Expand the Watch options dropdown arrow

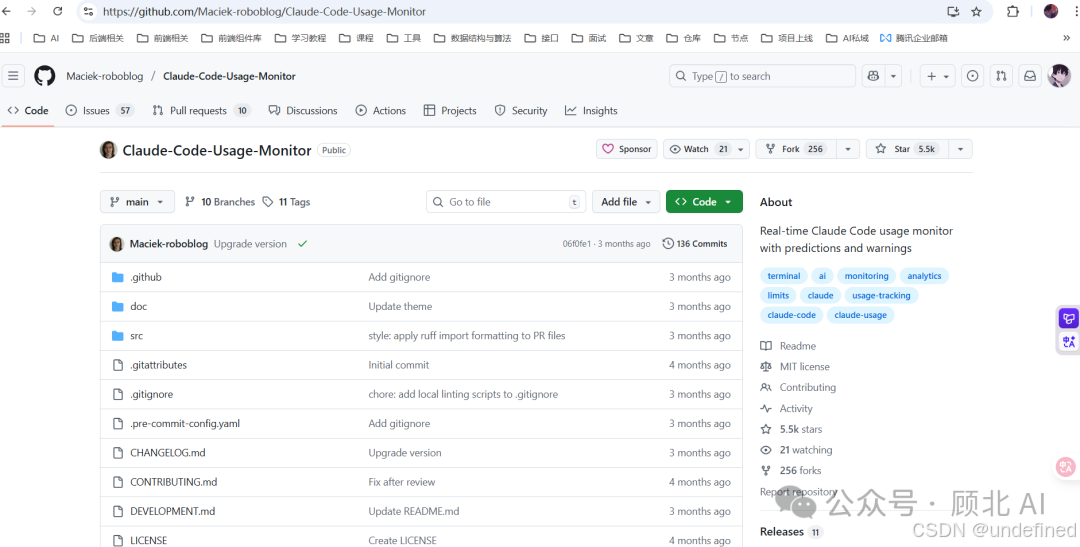[741, 149]
